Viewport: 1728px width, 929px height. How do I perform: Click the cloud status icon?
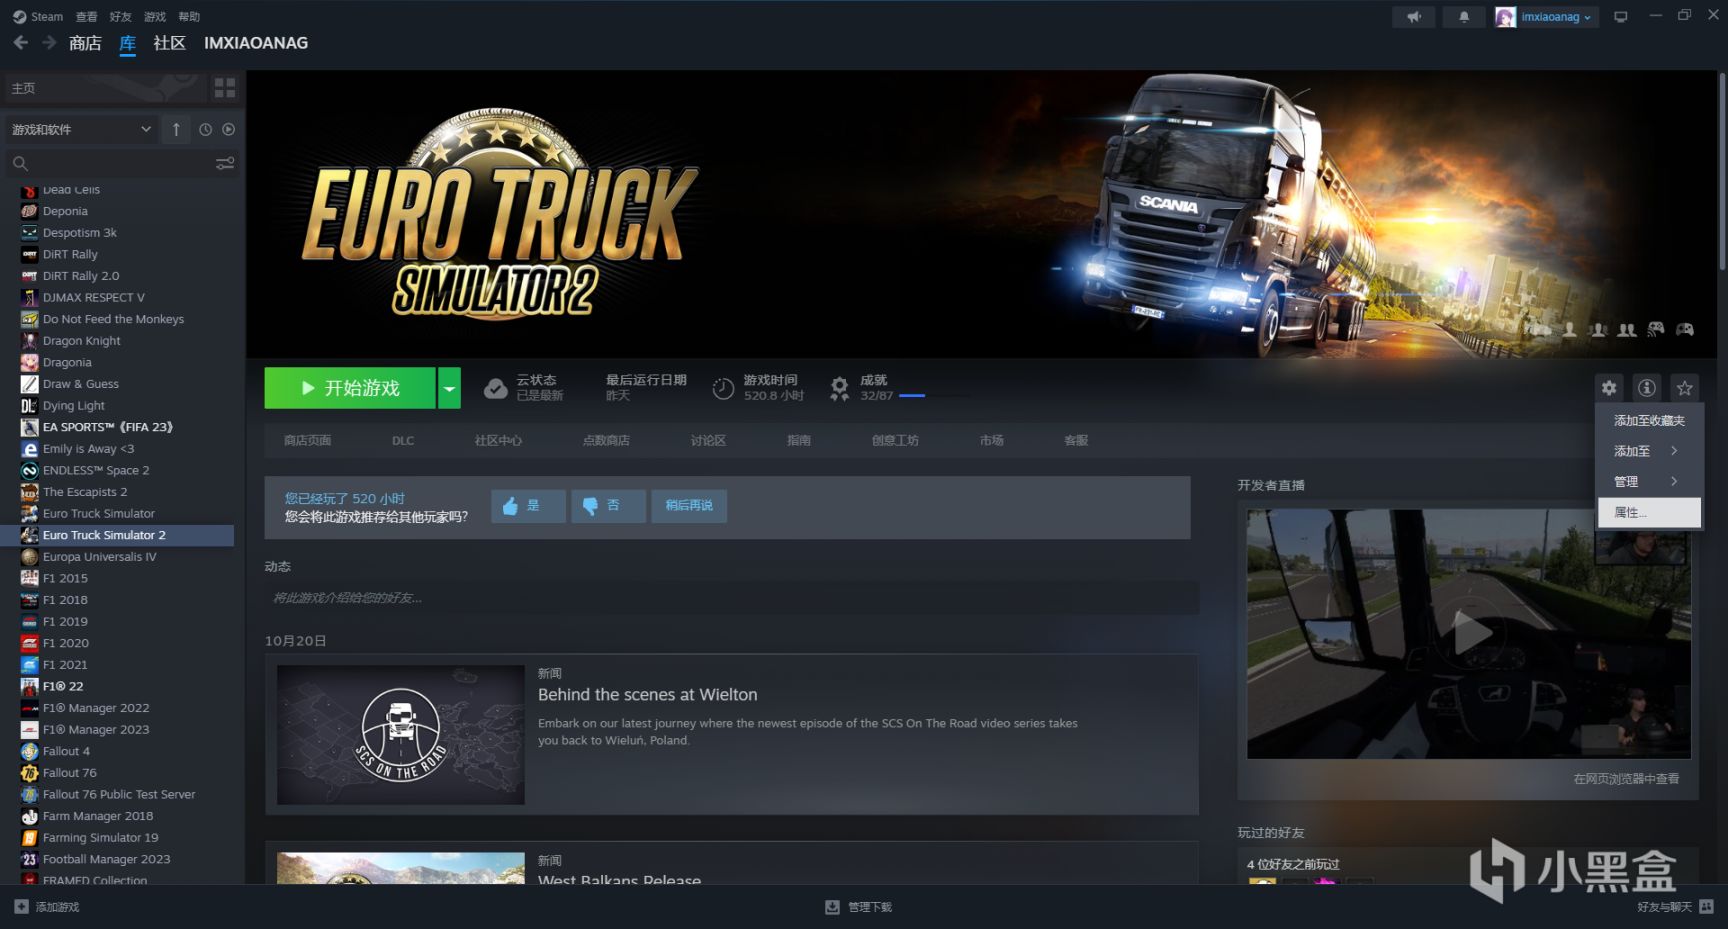tap(496, 389)
